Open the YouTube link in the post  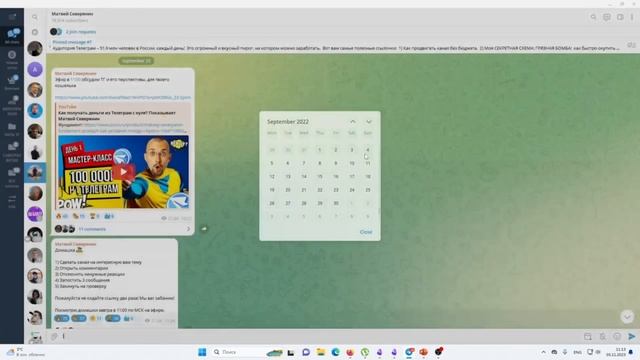click(x=122, y=98)
